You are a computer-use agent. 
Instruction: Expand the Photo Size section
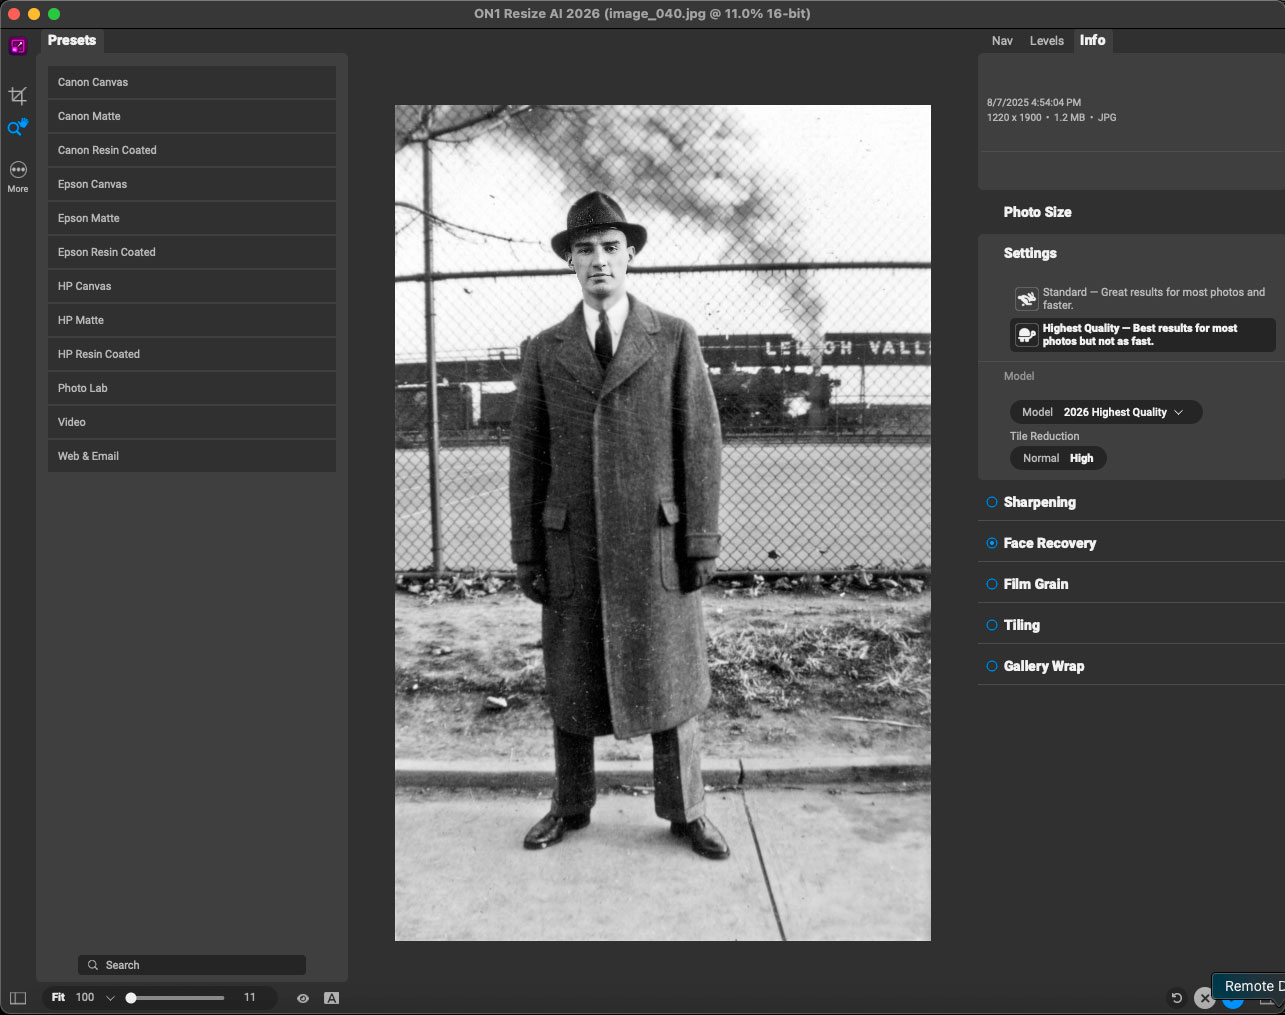1037,212
